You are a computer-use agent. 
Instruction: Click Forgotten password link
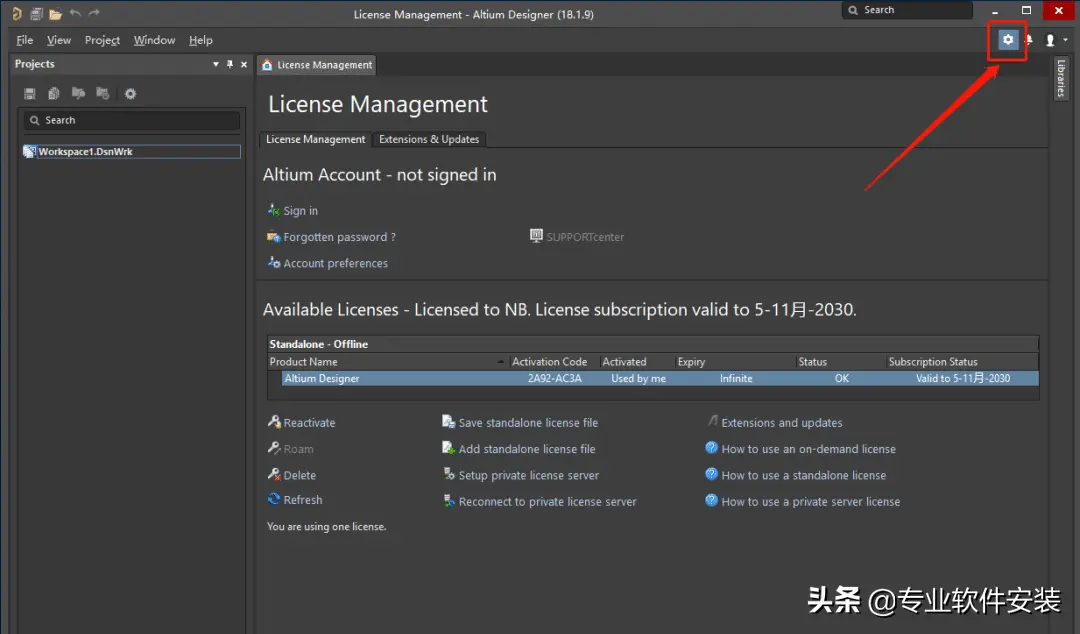click(340, 237)
